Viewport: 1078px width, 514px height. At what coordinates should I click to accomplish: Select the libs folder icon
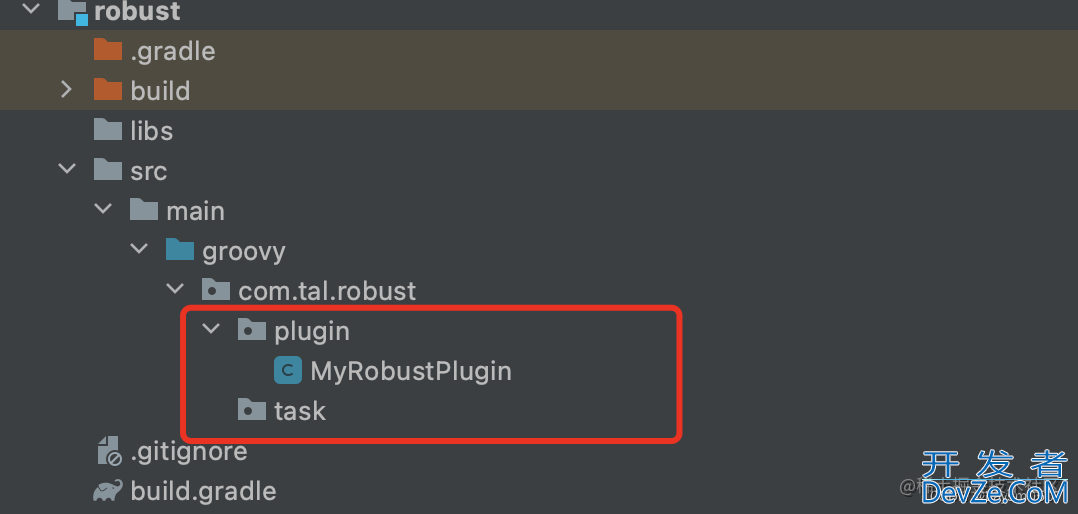coord(107,130)
